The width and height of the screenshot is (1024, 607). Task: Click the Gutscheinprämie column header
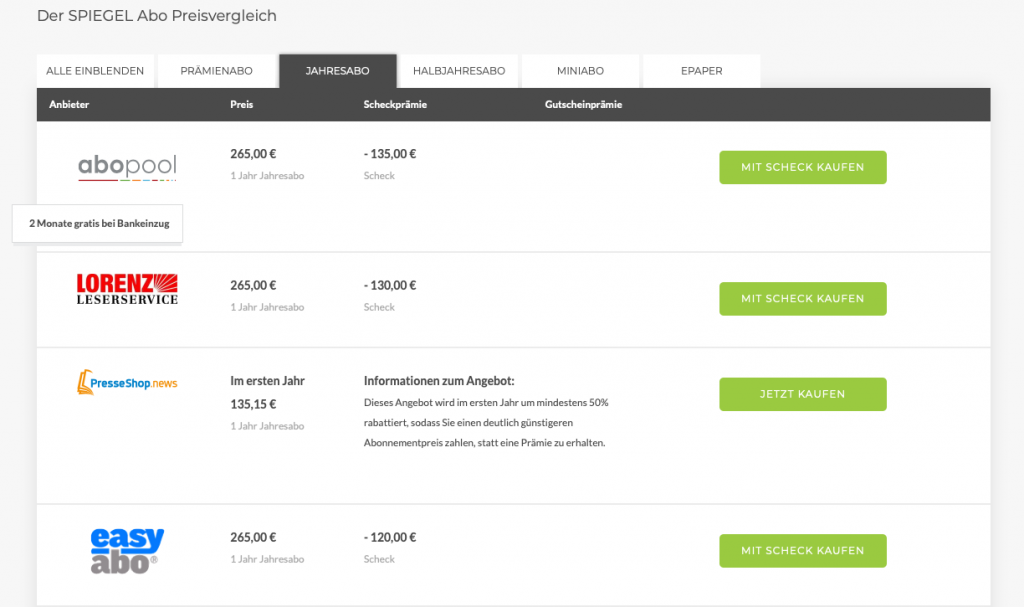(x=583, y=105)
